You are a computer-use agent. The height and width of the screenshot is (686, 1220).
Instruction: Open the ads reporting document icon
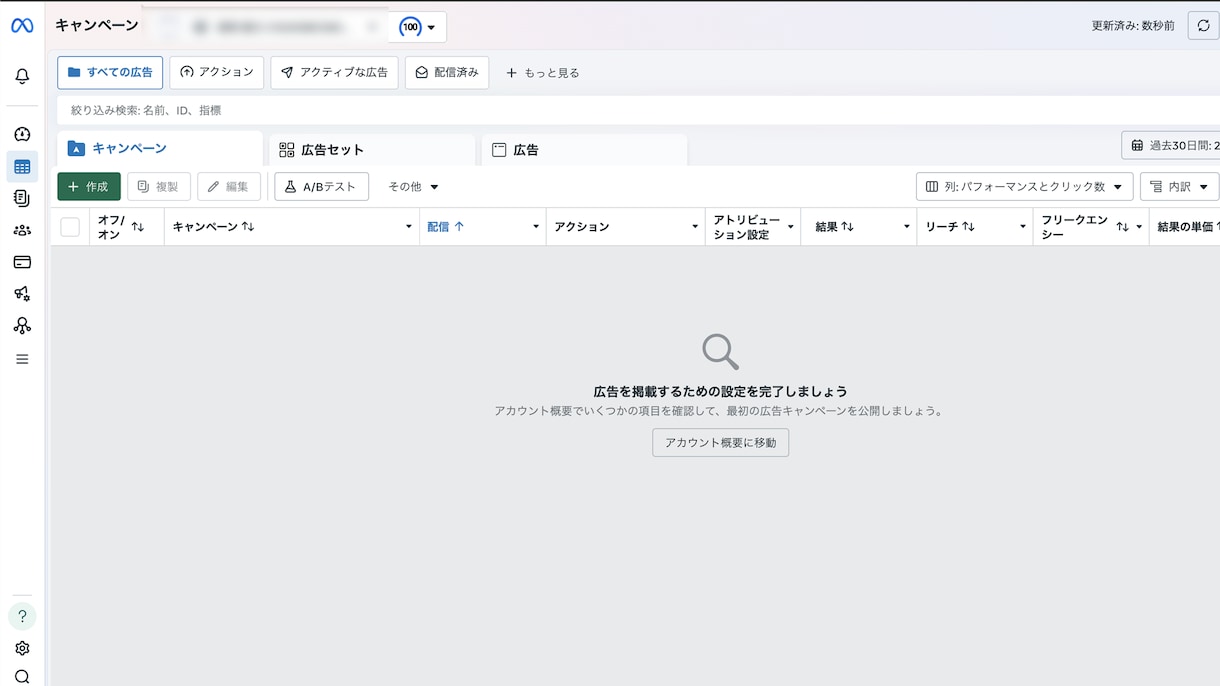pyautogui.click(x=22, y=199)
